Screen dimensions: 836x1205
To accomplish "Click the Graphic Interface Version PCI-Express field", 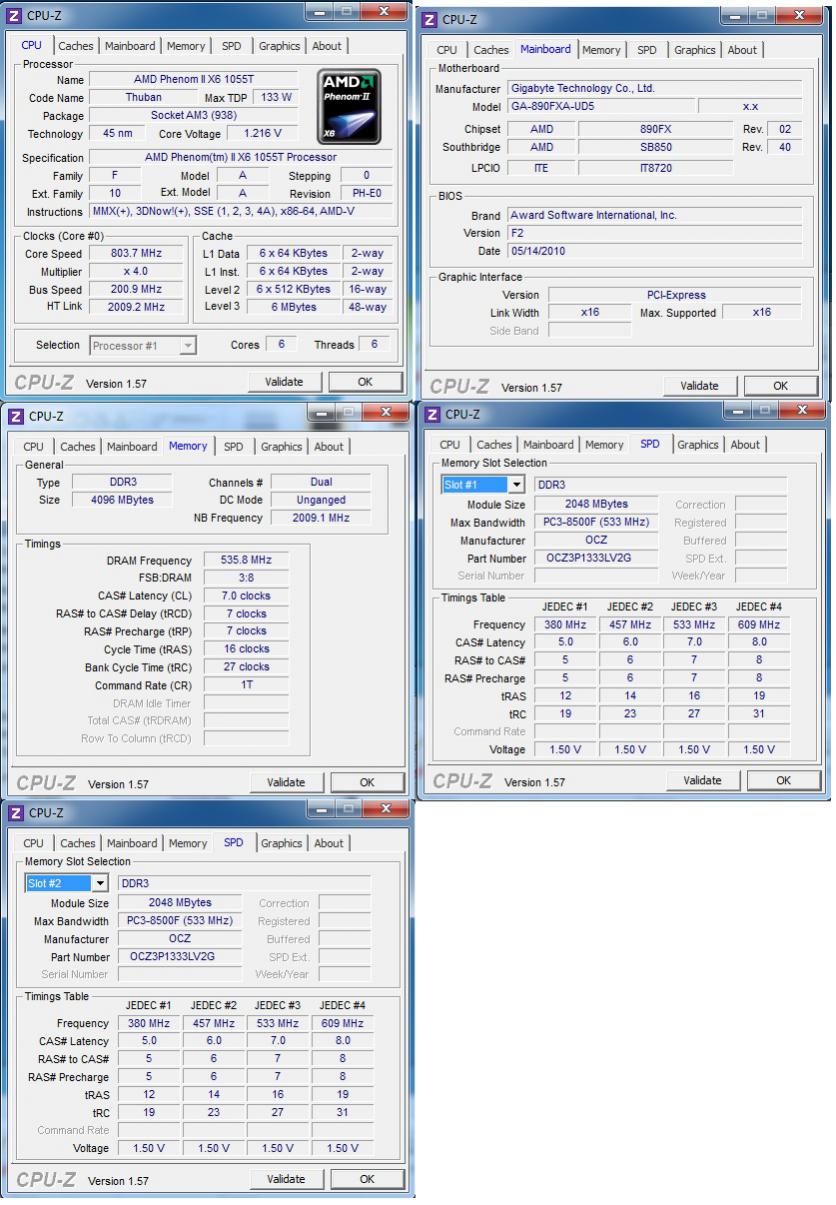I will click(x=675, y=295).
